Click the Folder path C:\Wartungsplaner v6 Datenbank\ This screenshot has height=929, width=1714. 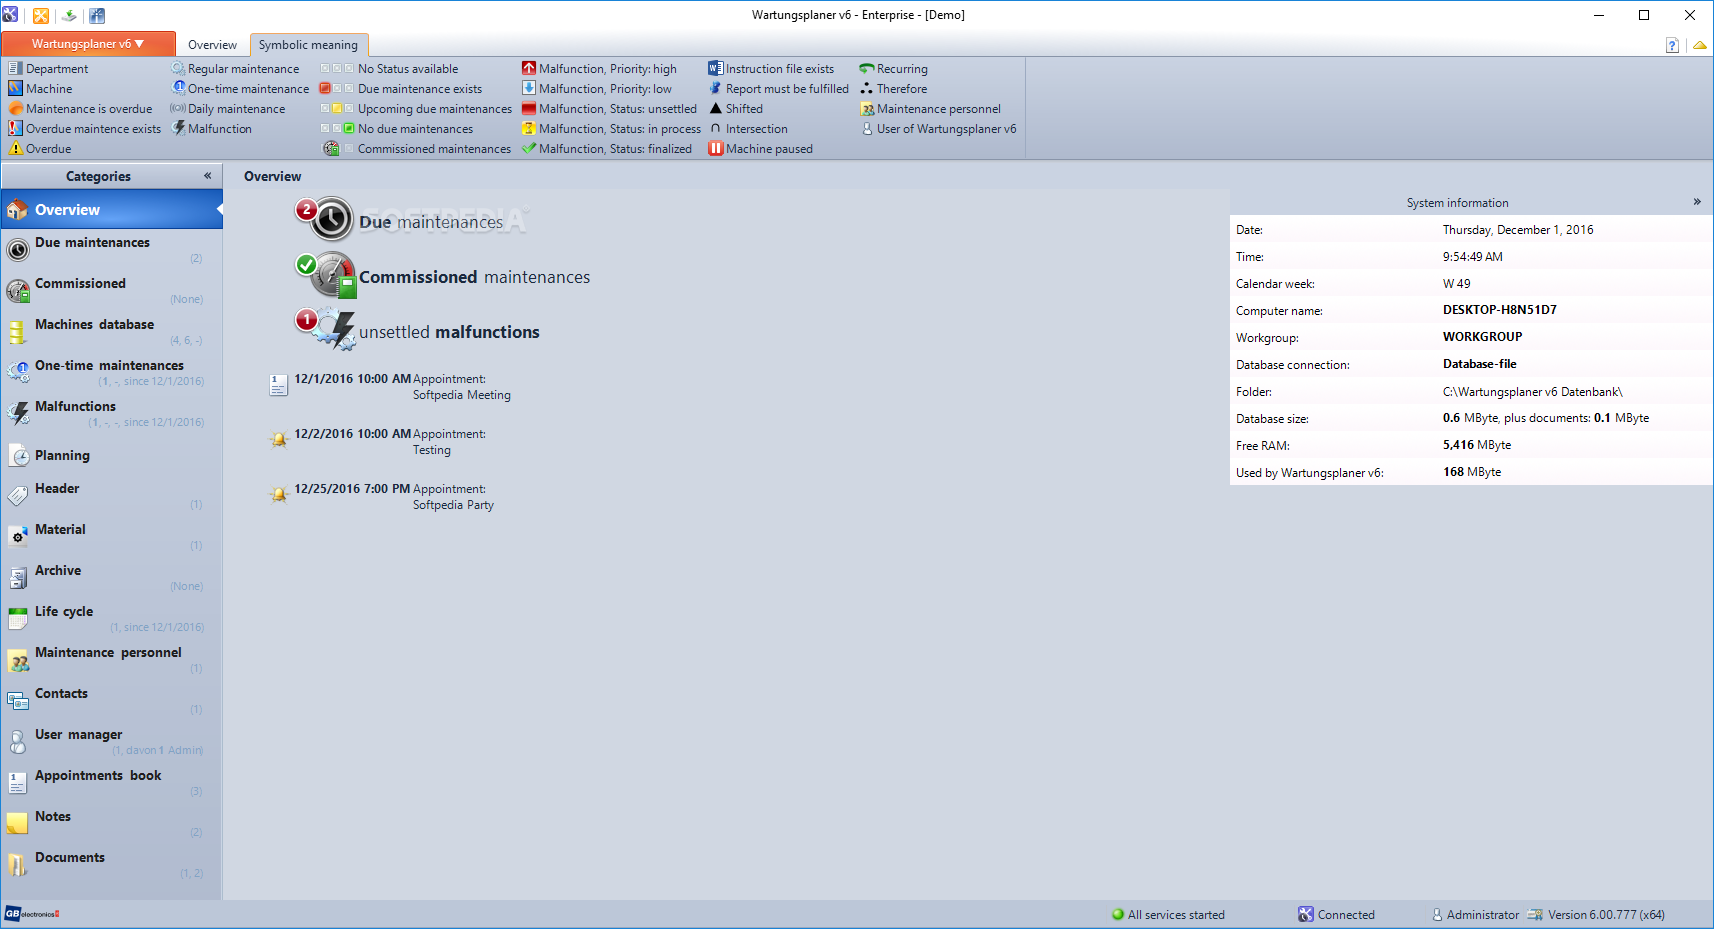click(x=1533, y=392)
